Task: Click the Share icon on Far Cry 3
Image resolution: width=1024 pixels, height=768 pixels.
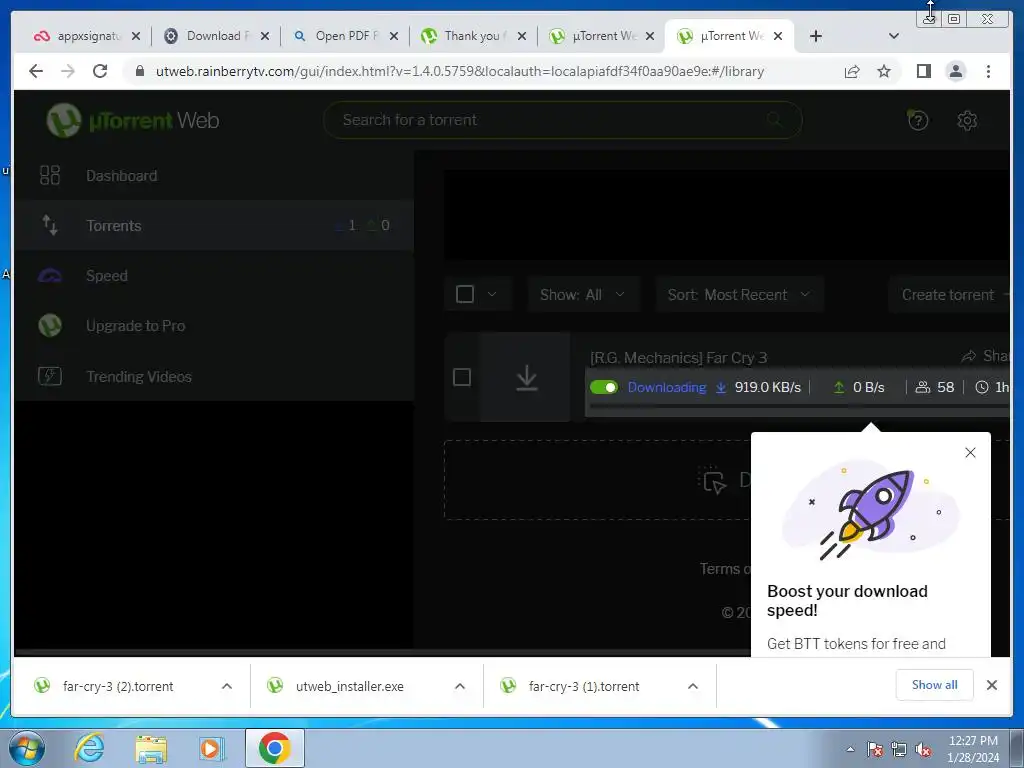Action: coord(968,356)
